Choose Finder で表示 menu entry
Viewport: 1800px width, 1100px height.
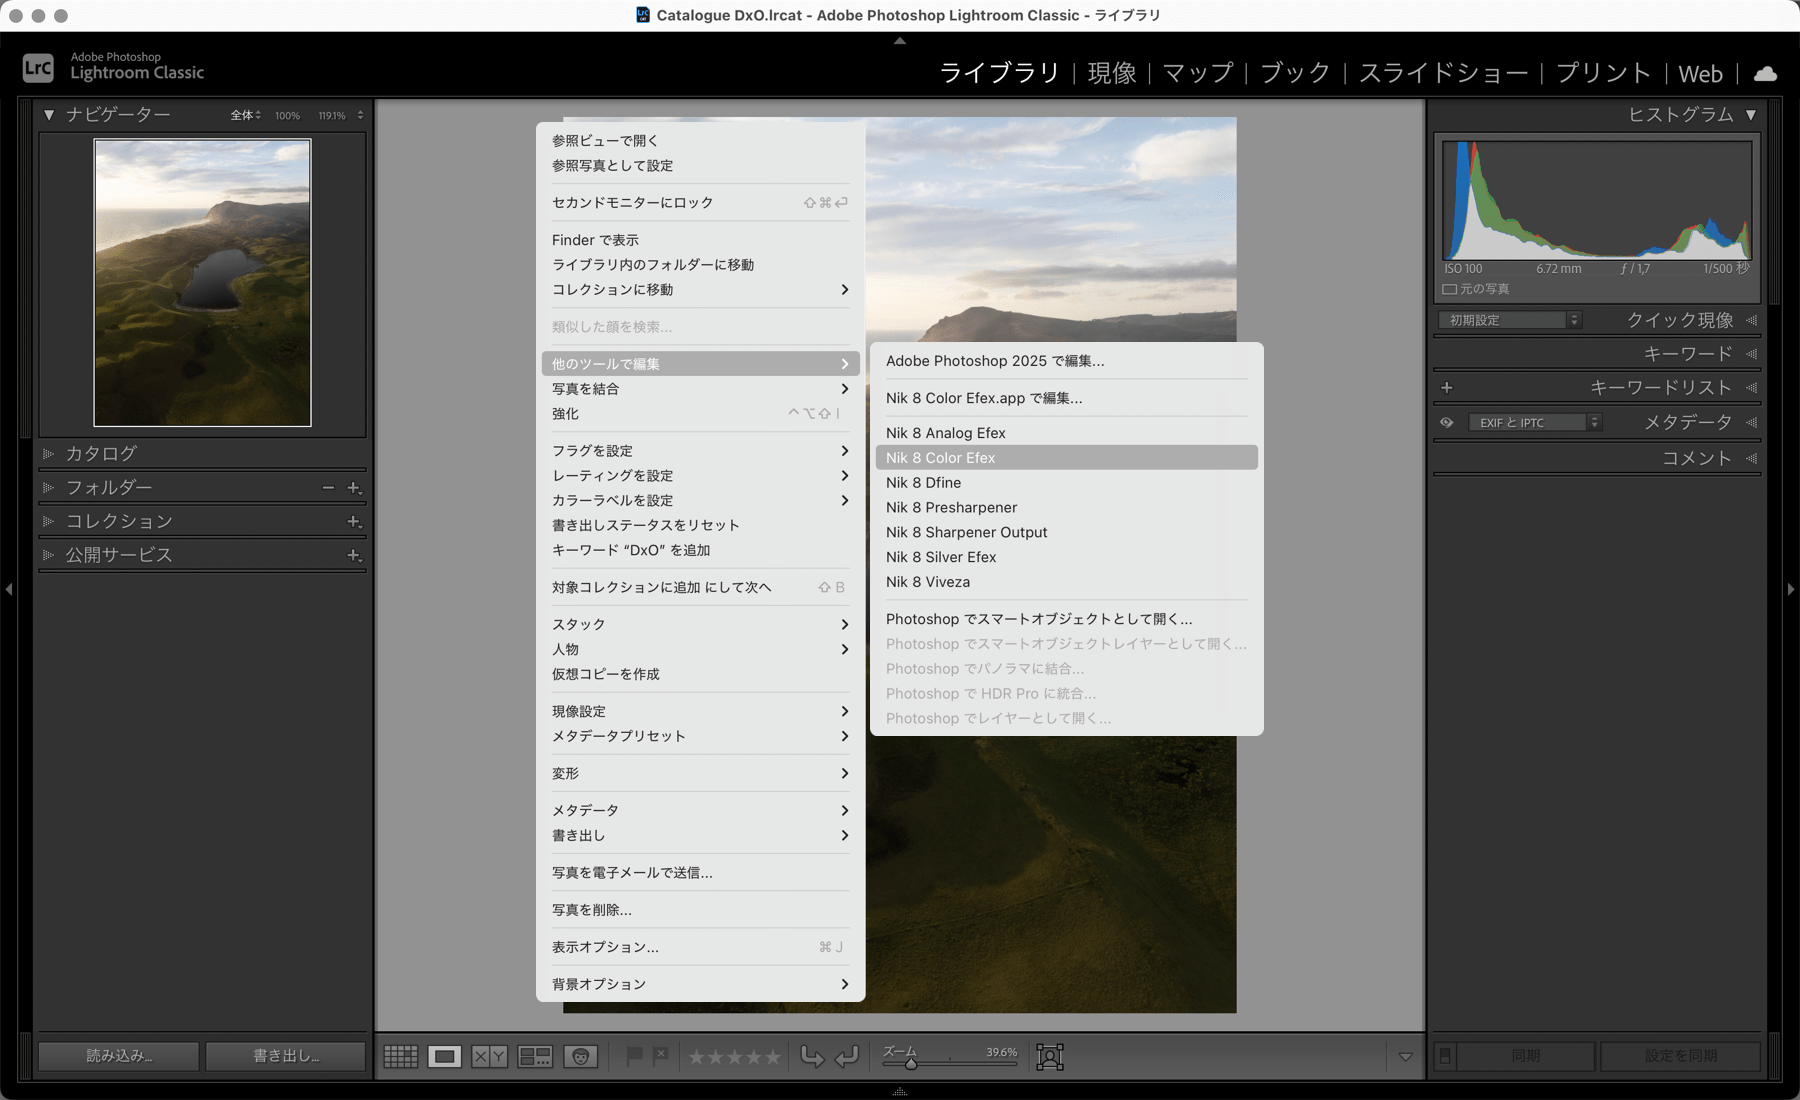[x=700, y=240]
